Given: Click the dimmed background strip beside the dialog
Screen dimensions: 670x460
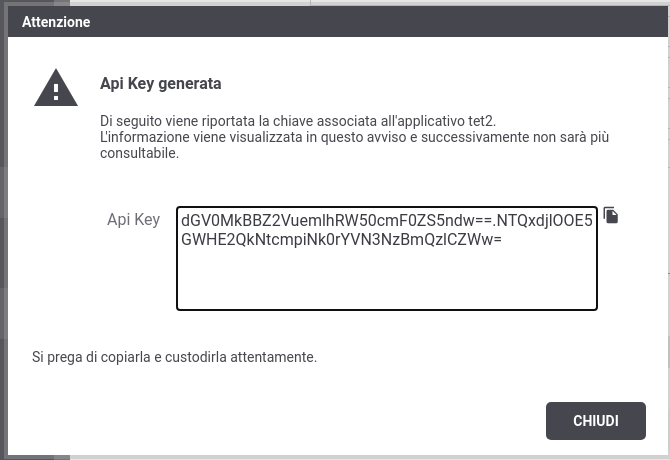Looking at the screenshot, I should [x=3, y=231].
